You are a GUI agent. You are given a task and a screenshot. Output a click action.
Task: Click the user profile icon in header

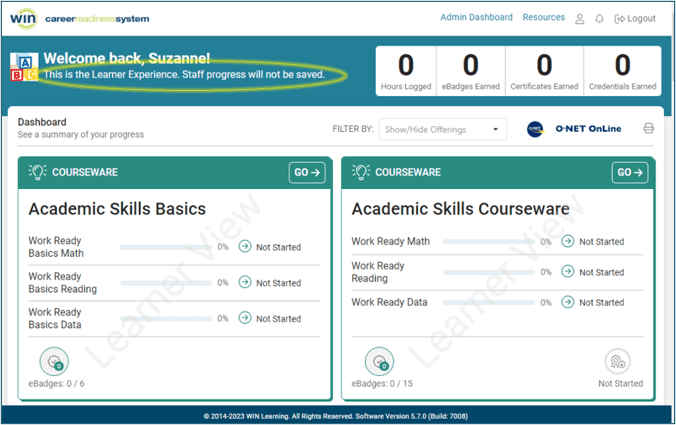pyautogui.click(x=580, y=19)
